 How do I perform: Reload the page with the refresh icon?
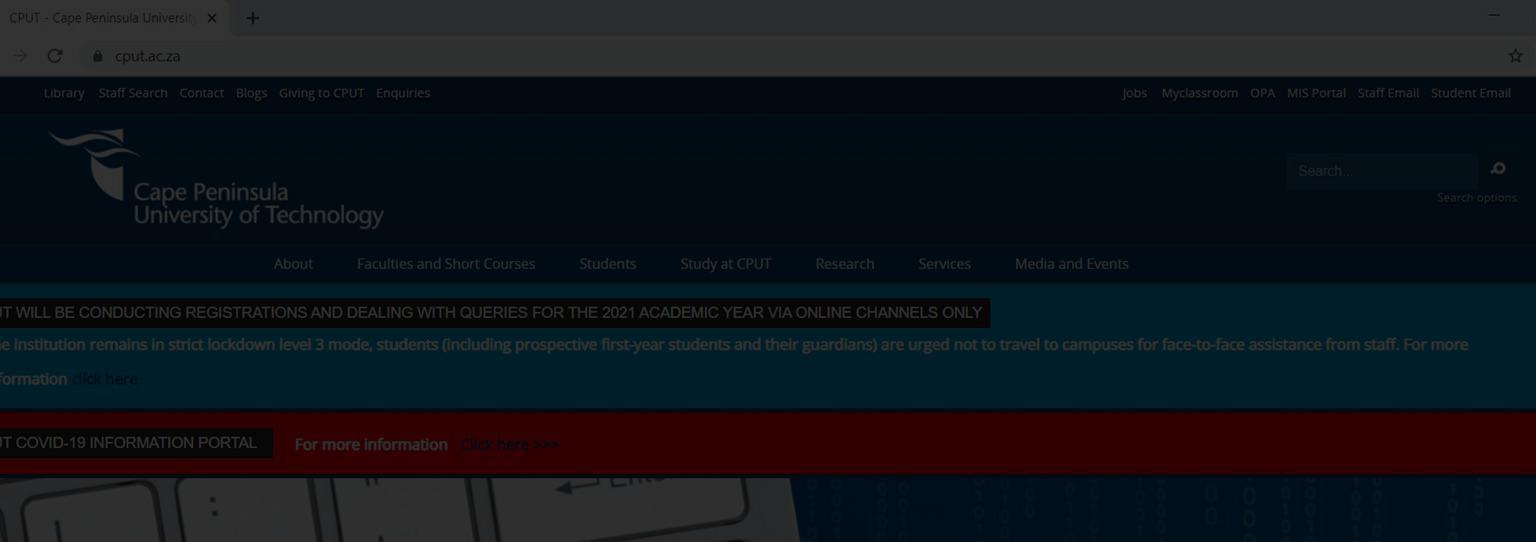pos(55,56)
